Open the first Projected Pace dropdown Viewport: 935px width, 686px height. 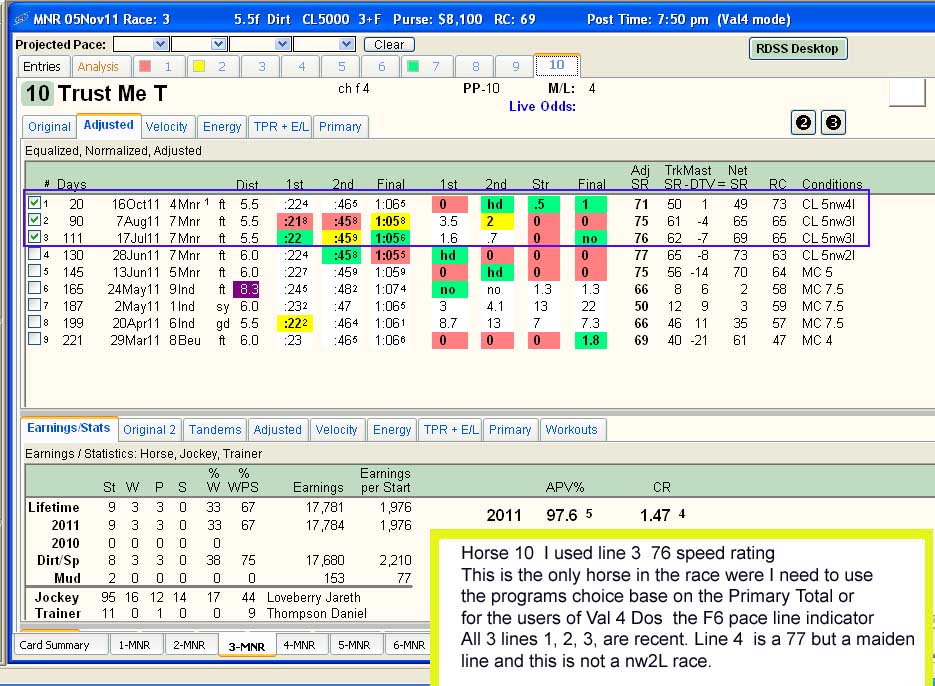point(160,44)
